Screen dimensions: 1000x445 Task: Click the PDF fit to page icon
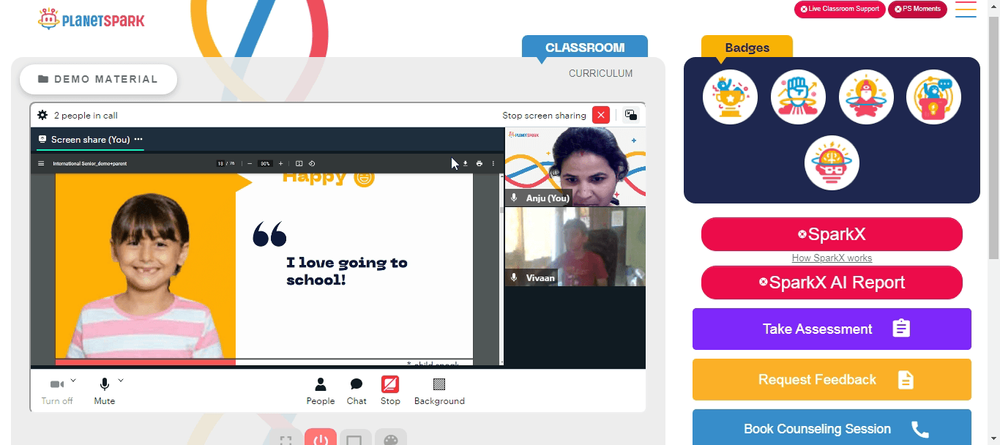point(299,163)
